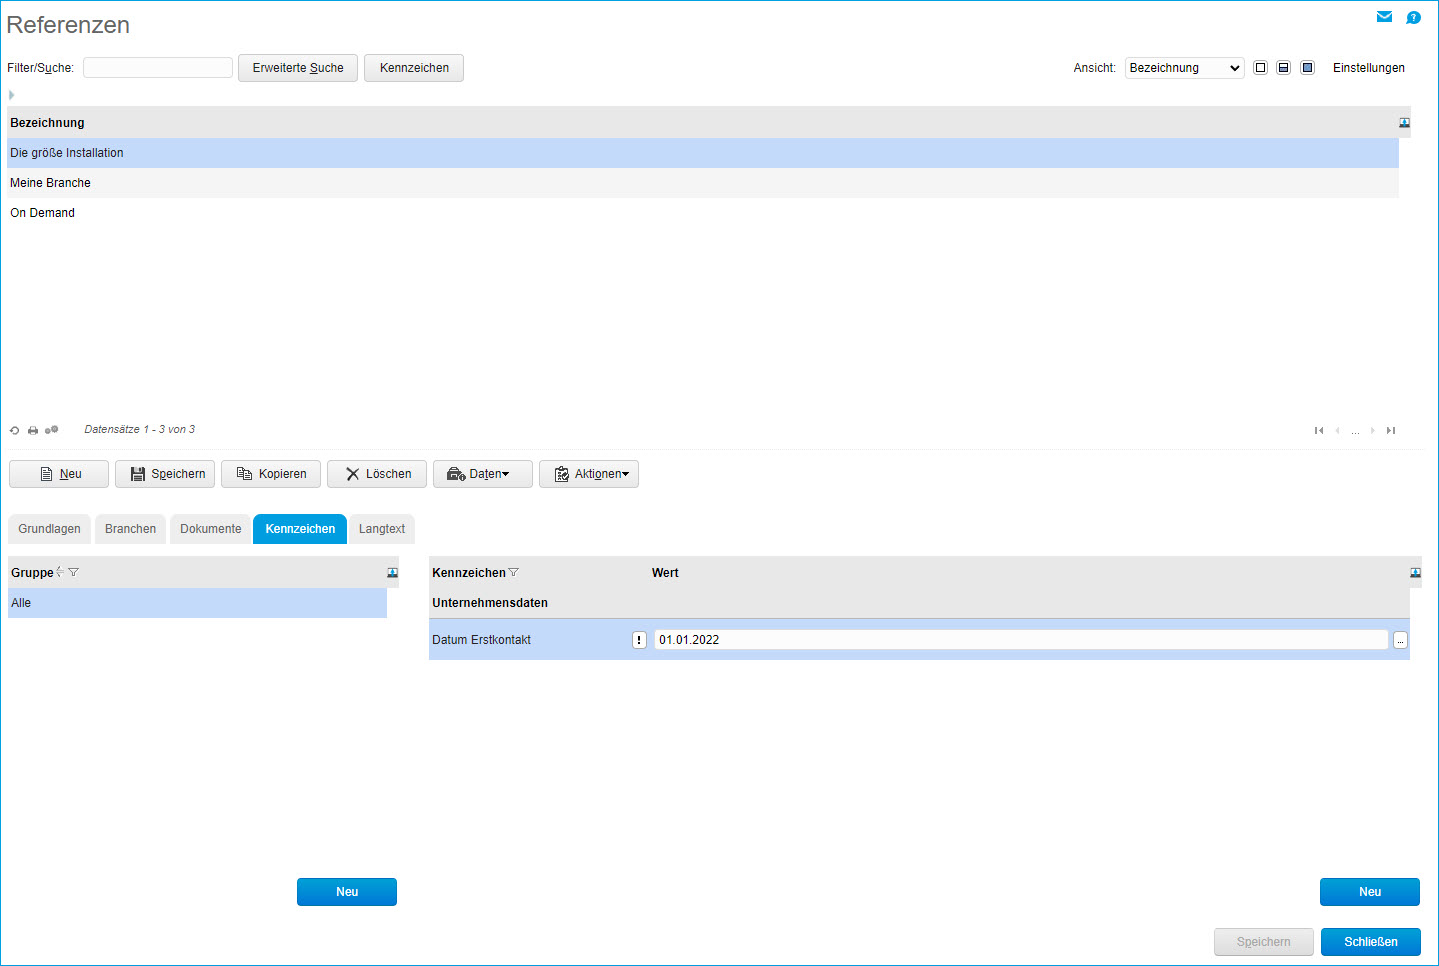Click the filter funnel next to Kennzeichen
The image size is (1439, 966).
514,572
